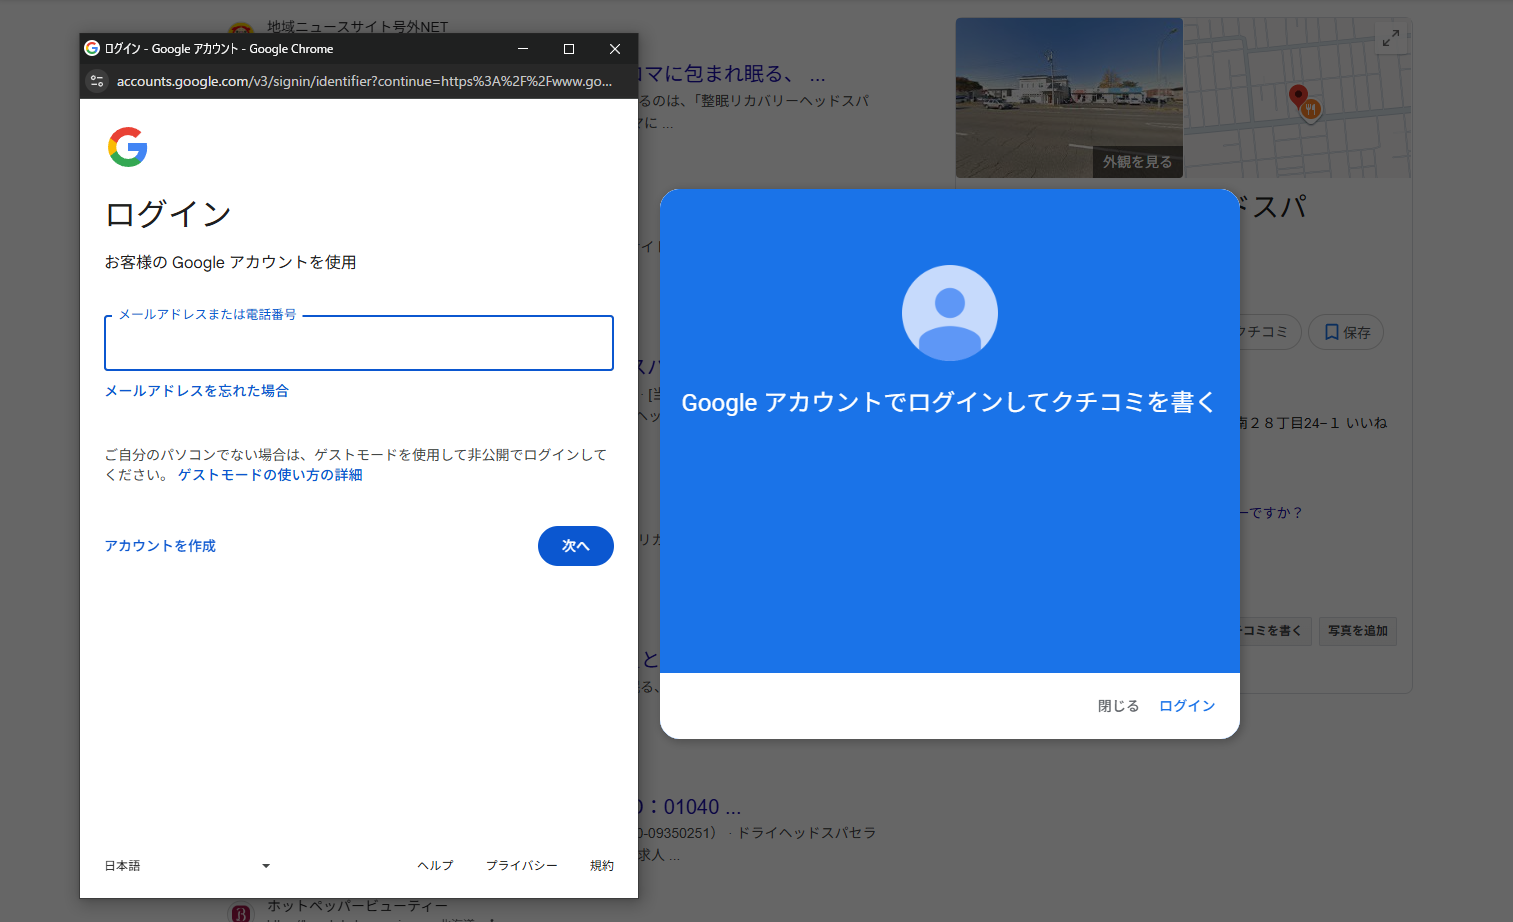1513x922 pixels.
Task: Open ゲストモードの使い方の詳細 link
Action: pos(270,475)
